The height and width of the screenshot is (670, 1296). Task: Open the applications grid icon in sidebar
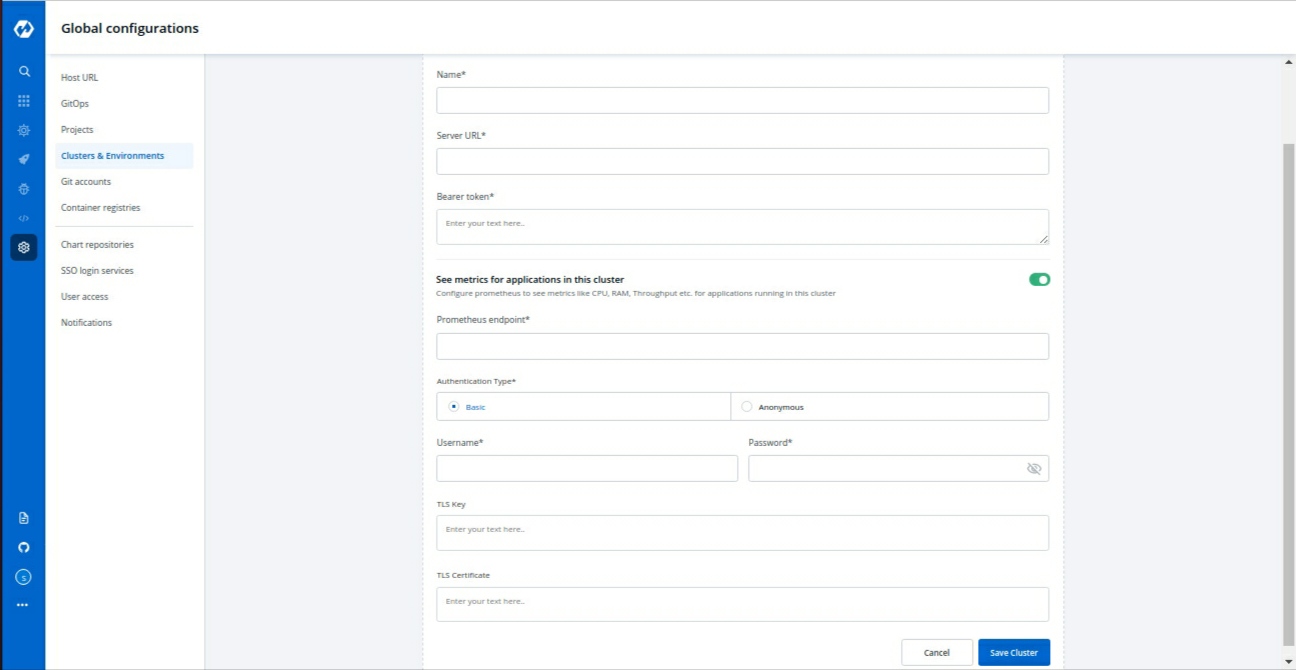[x=24, y=101]
